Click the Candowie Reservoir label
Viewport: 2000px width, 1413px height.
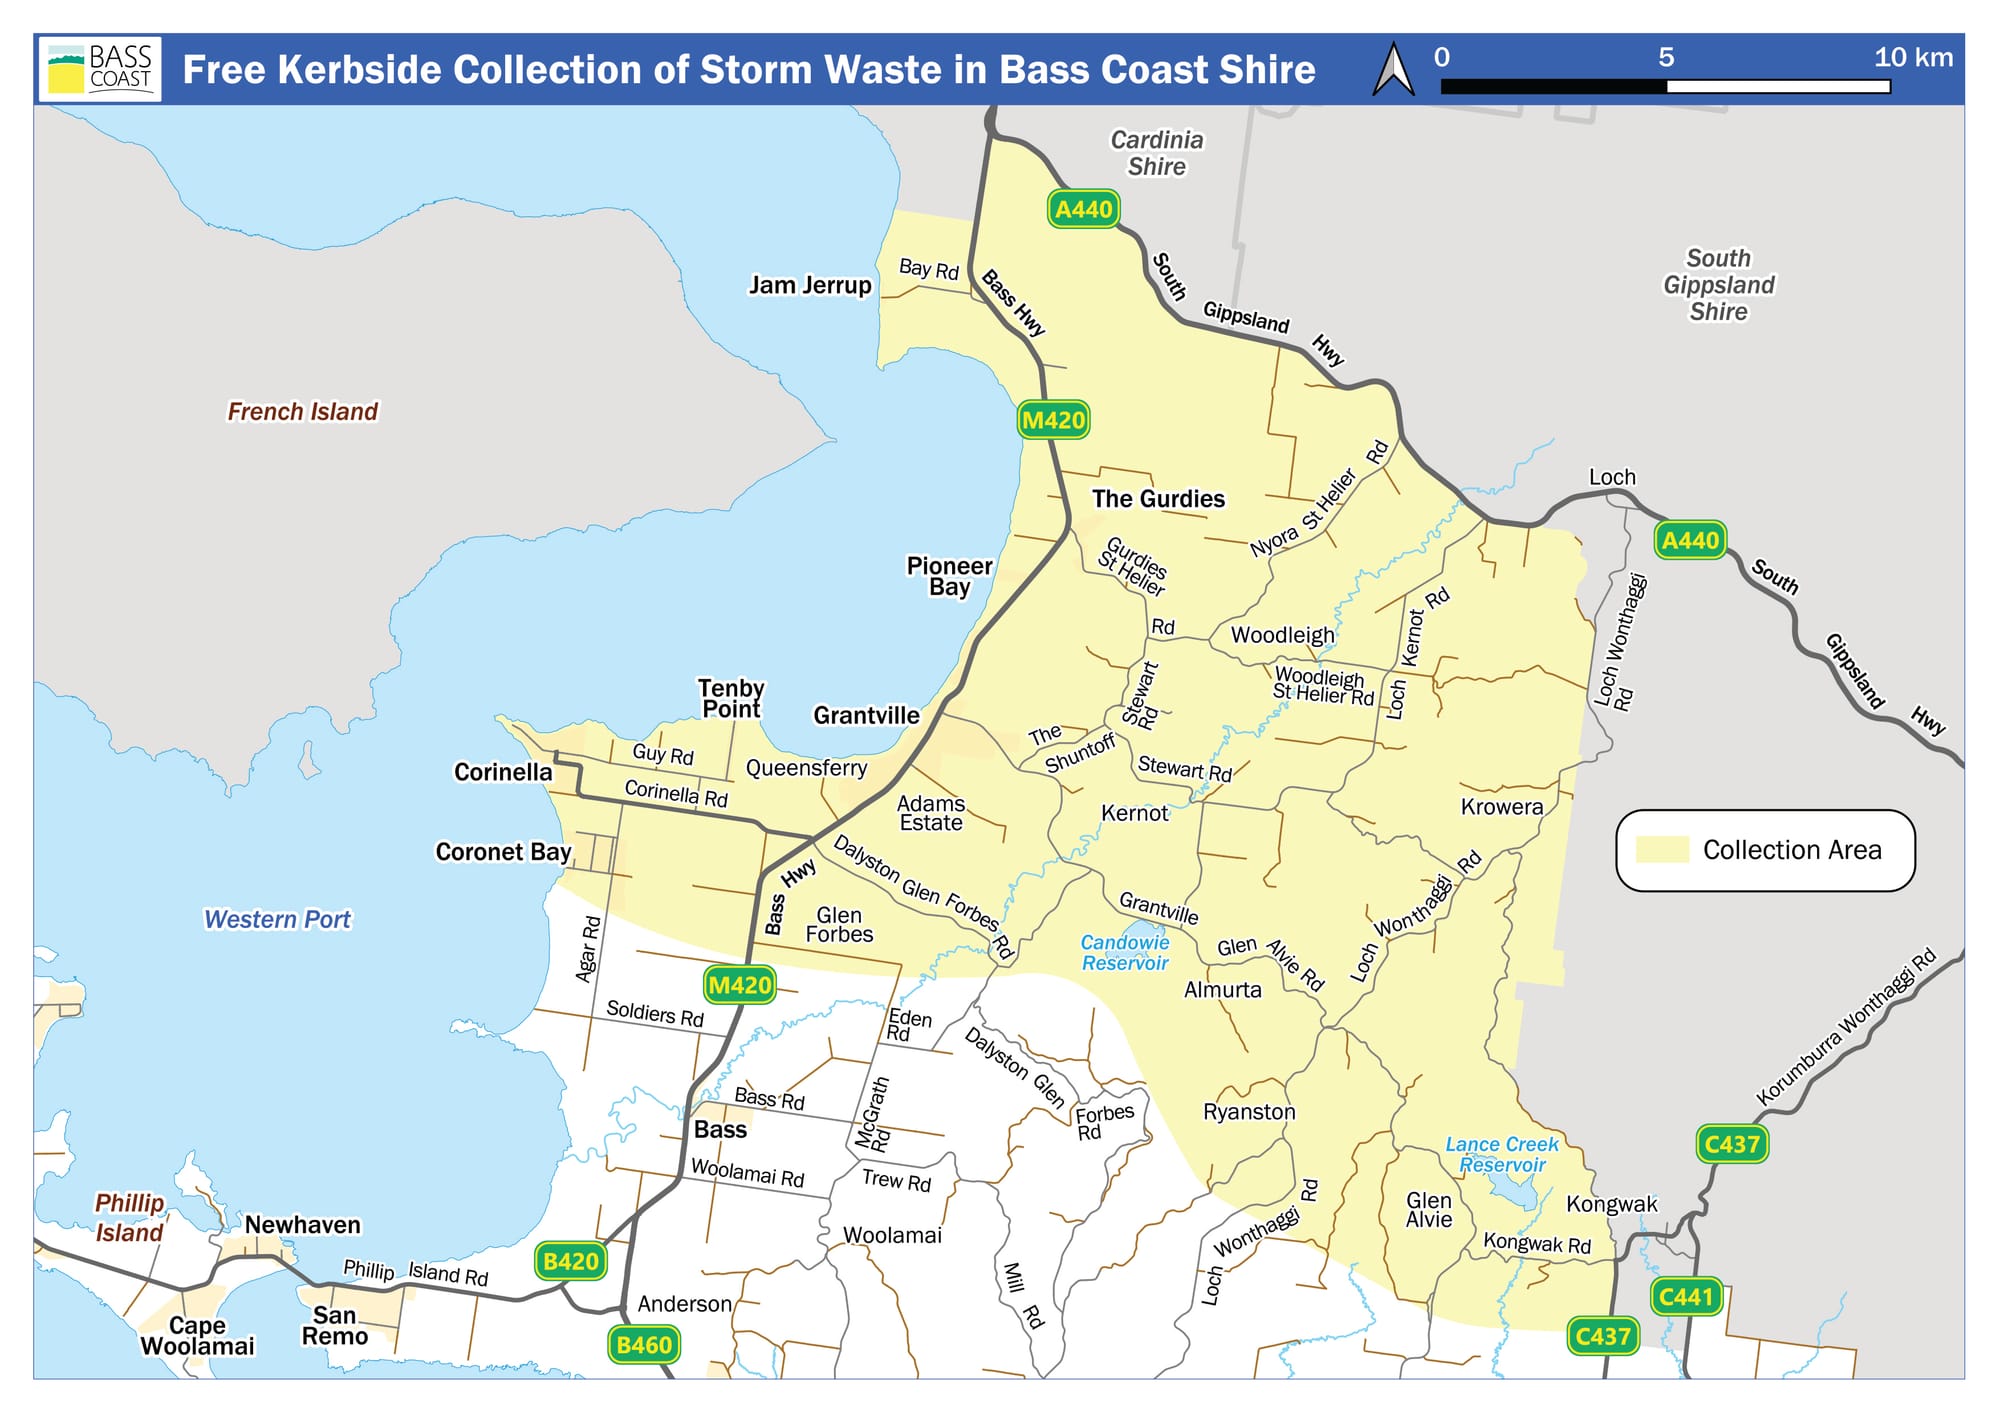(1125, 952)
